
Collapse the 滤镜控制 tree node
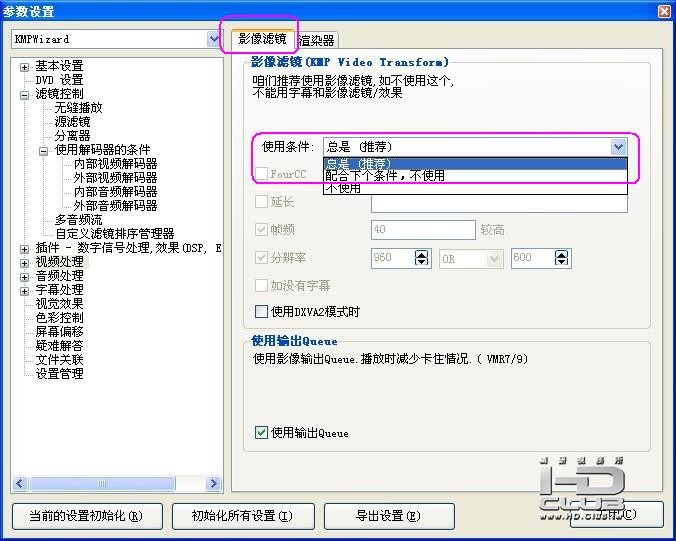click(25, 95)
